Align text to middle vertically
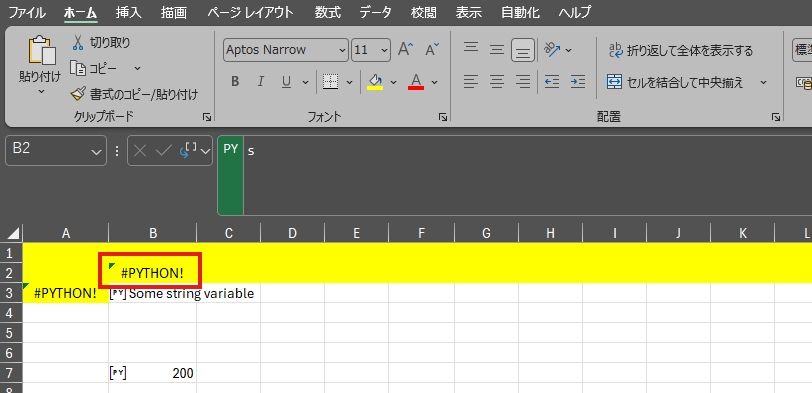The height and width of the screenshot is (393, 812). (x=497, y=50)
